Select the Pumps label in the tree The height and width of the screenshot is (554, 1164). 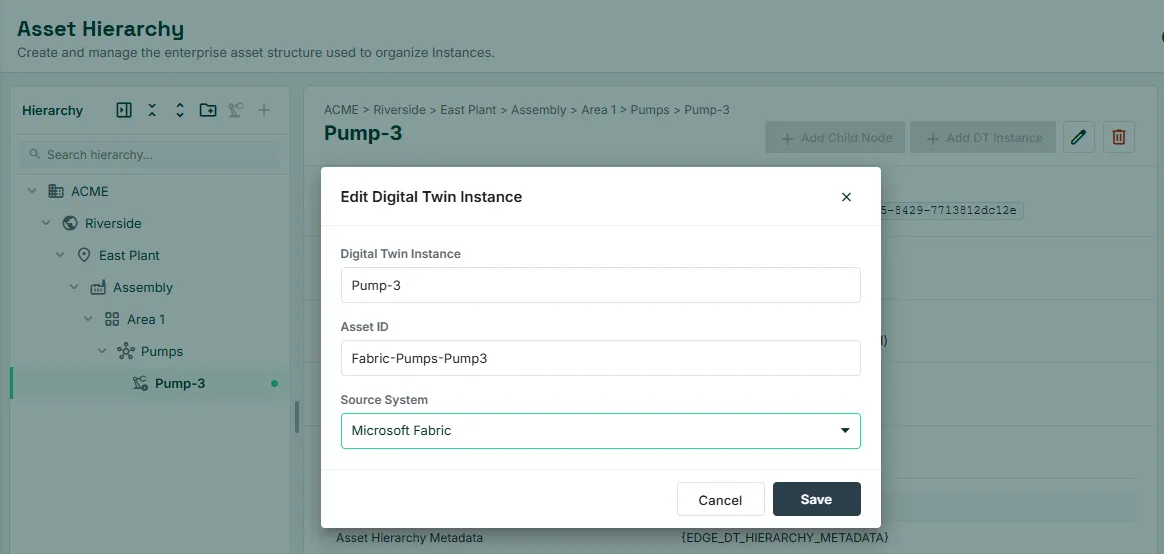[x=162, y=351]
